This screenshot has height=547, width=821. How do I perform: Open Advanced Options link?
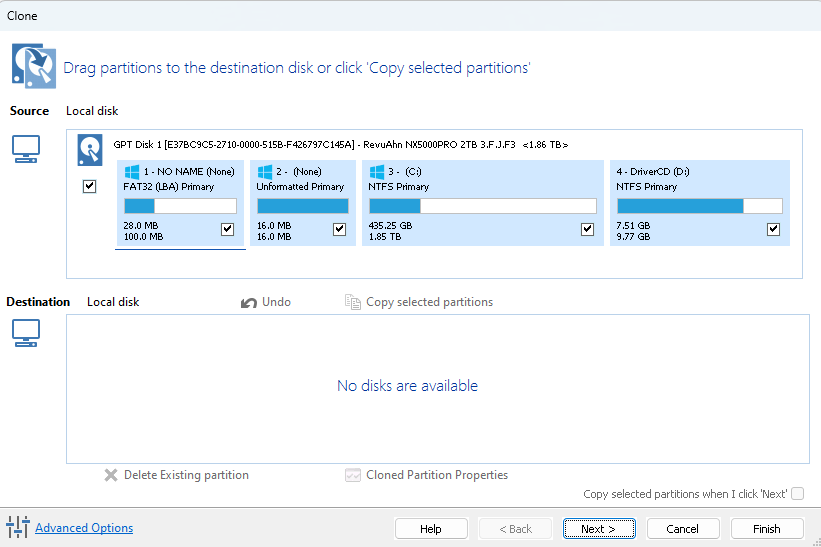point(84,528)
